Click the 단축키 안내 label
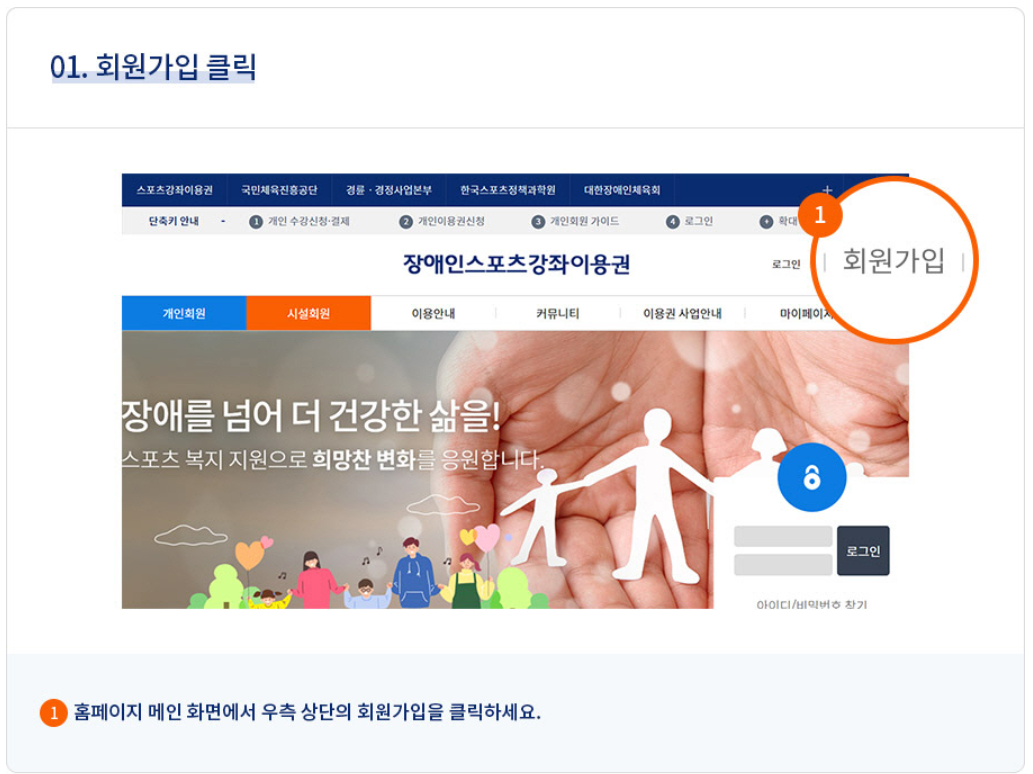1033x774 pixels. tap(173, 221)
